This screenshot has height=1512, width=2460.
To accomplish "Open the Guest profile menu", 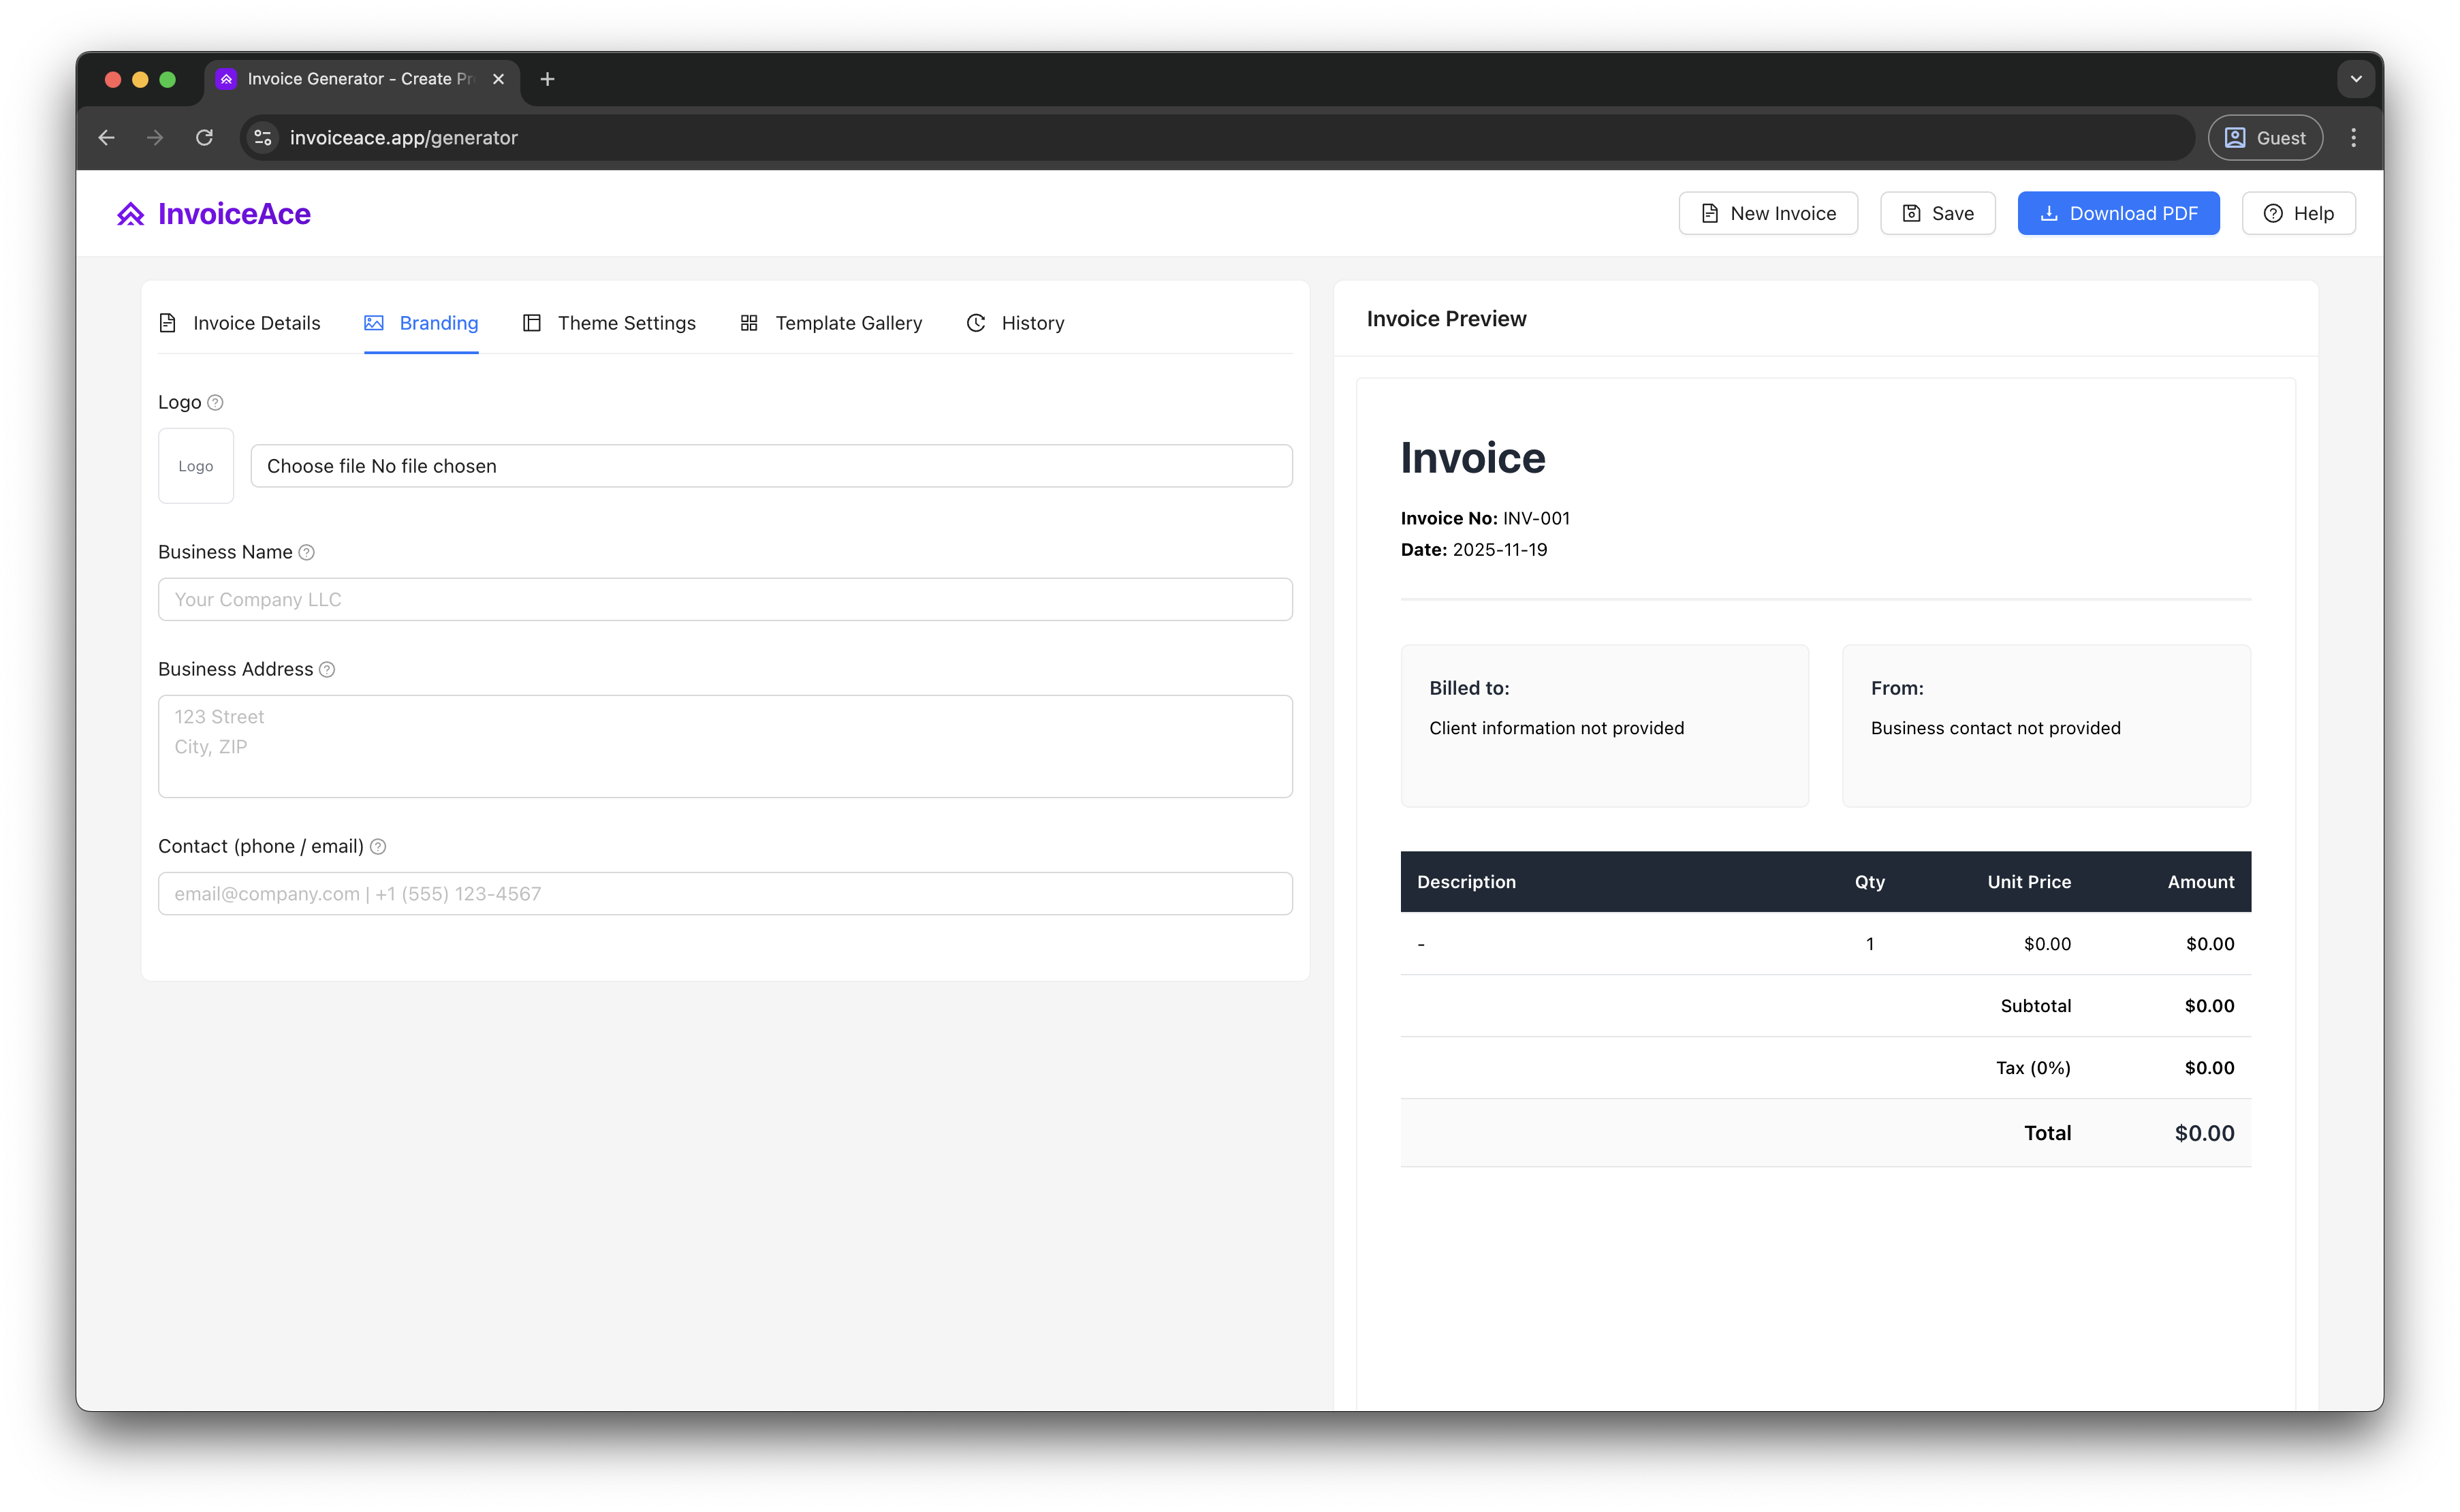I will (2265, 137).
